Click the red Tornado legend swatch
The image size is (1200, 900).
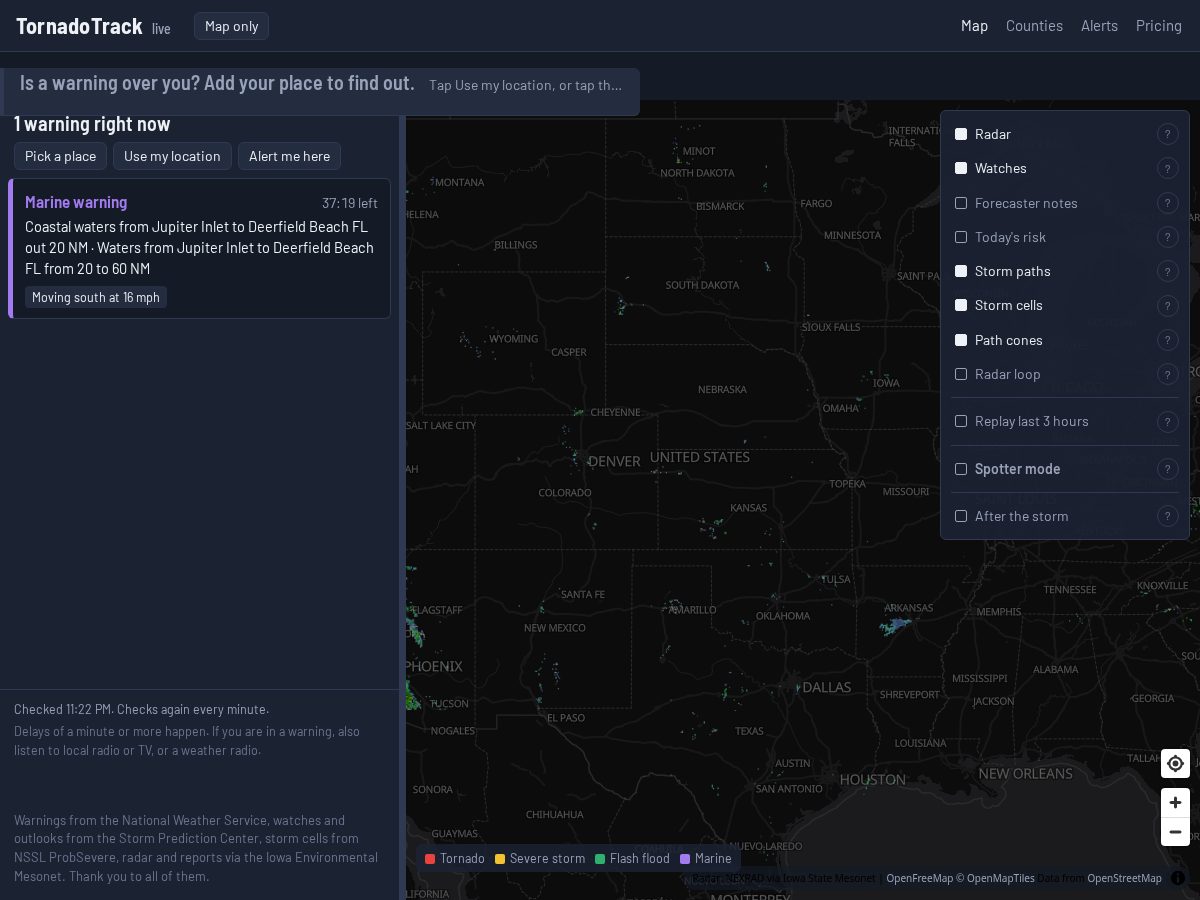point(430,859)
